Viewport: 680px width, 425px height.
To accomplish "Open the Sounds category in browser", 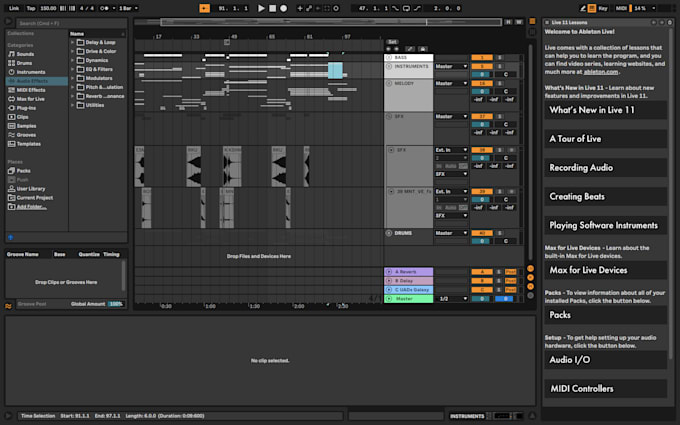I will (x=25, y=54).
